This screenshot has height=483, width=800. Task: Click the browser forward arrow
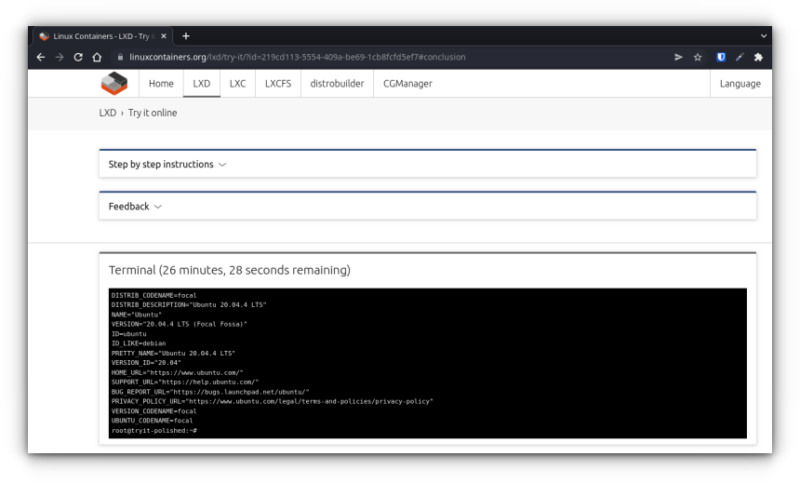pos(60,57)
